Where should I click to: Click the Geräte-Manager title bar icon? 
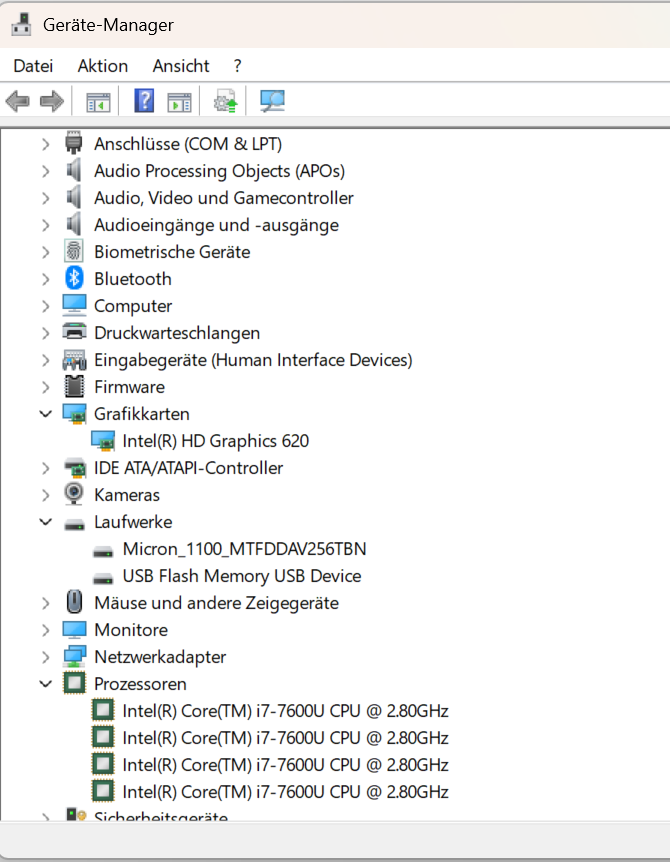[21, 24]
